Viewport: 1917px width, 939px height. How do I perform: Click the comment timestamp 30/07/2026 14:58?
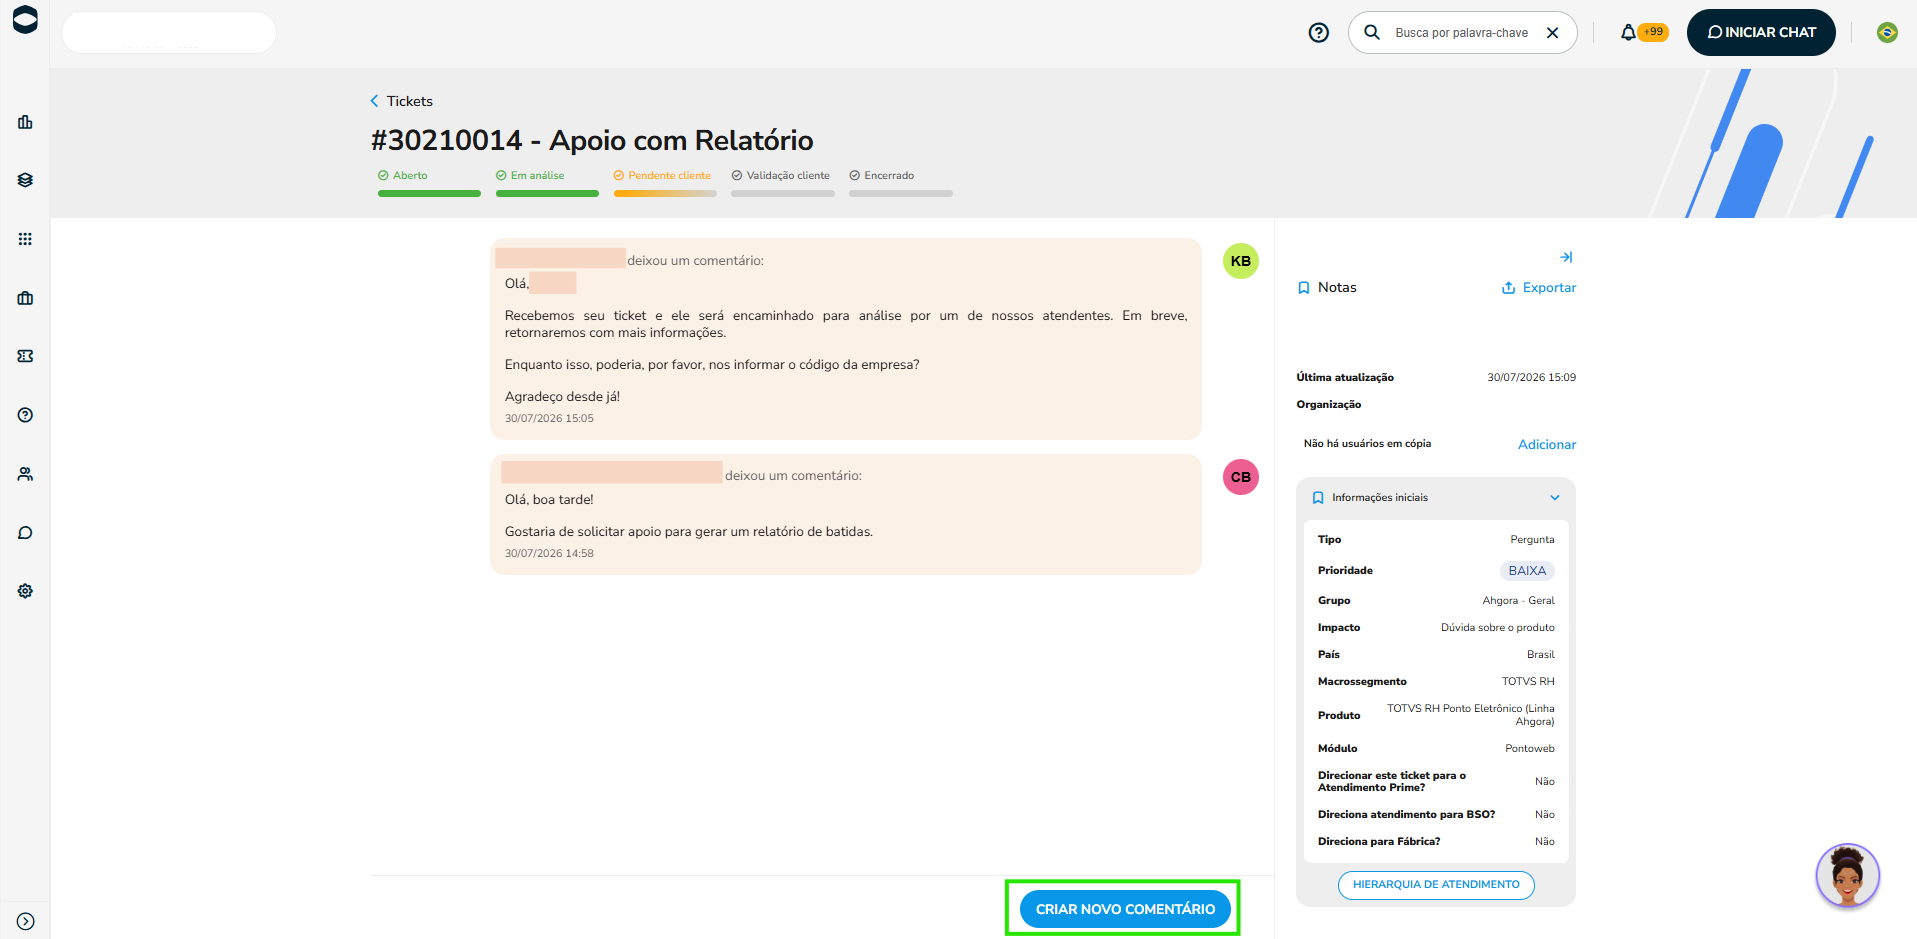549,554
